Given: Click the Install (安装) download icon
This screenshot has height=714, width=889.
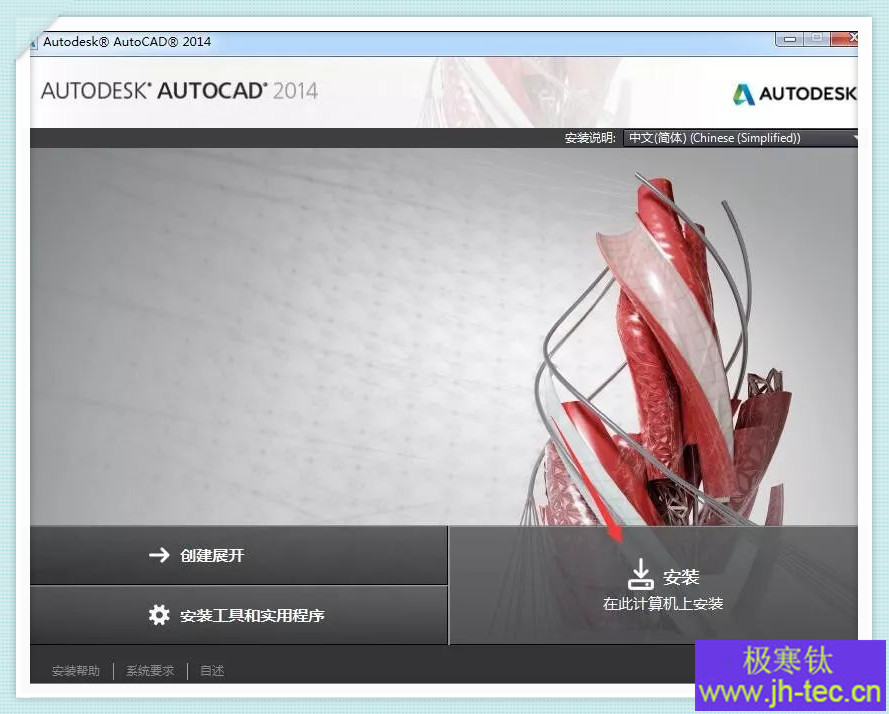Looking at the screenshot, I should point(640,574).
